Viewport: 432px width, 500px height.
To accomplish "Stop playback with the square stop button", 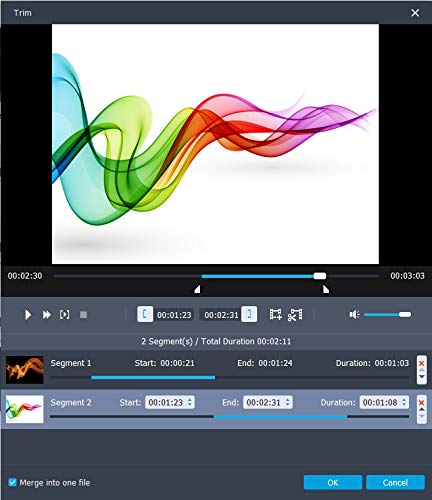I will pyautogui.click(x=83, y=315).
